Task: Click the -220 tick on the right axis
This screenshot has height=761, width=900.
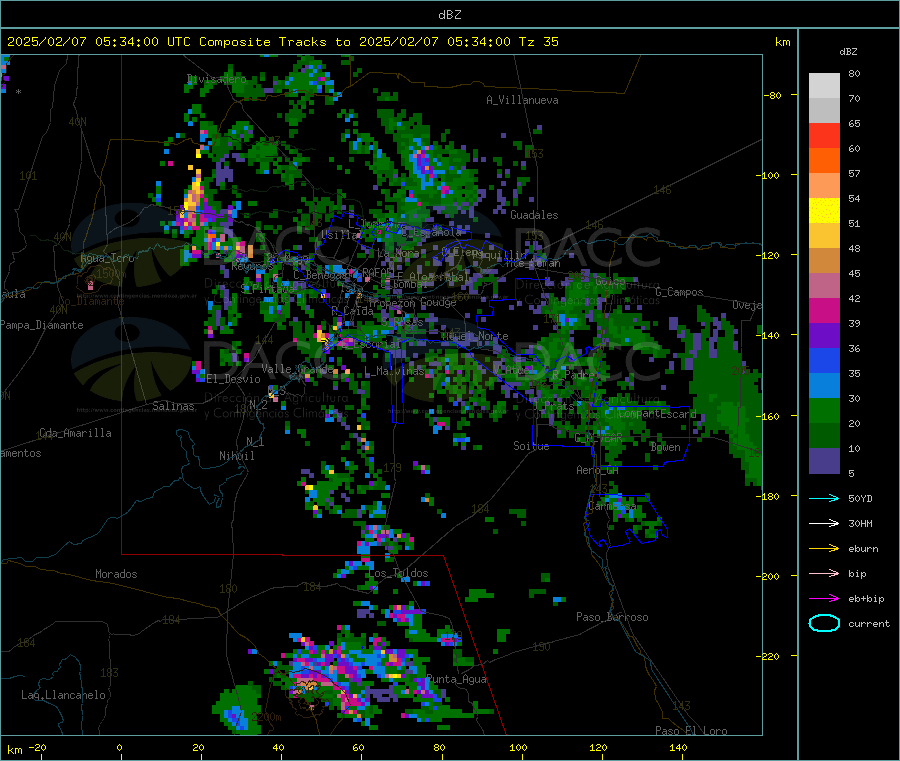Action: click(768, 656)
